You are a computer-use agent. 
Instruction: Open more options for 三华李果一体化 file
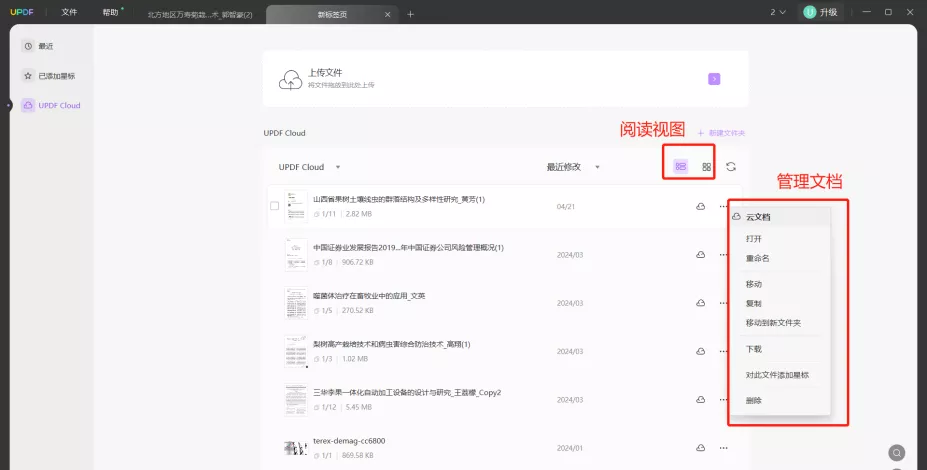(723, 400)
